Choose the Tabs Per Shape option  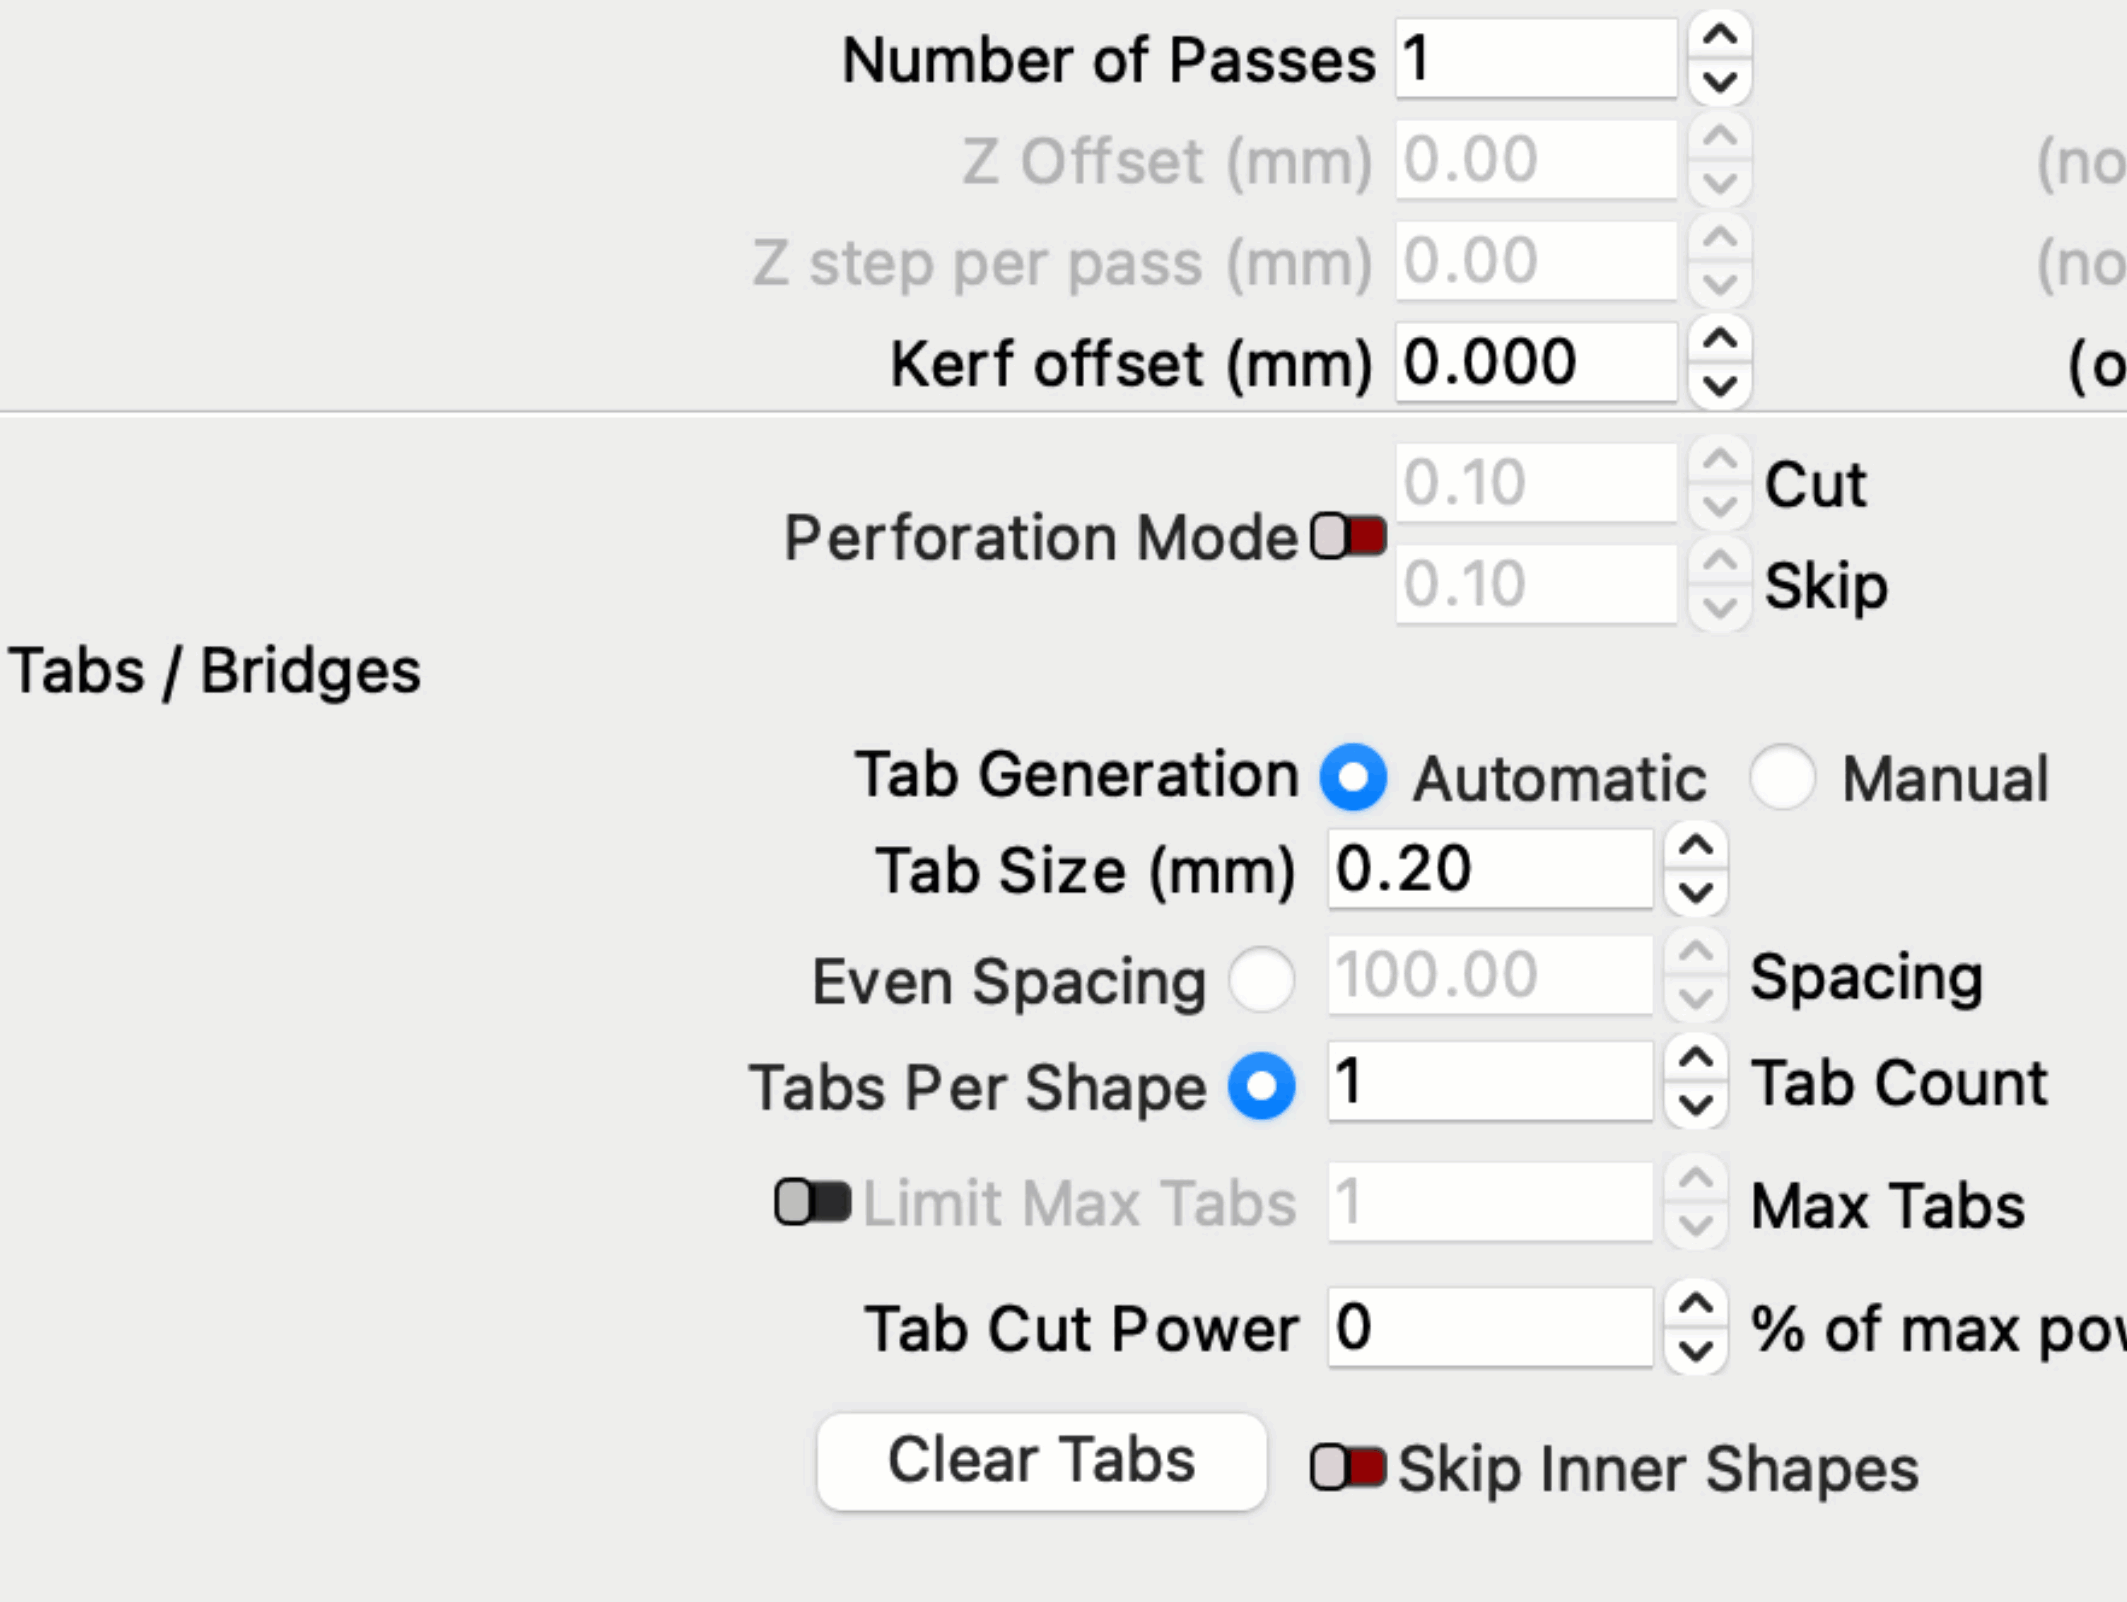point(1262,1086)
